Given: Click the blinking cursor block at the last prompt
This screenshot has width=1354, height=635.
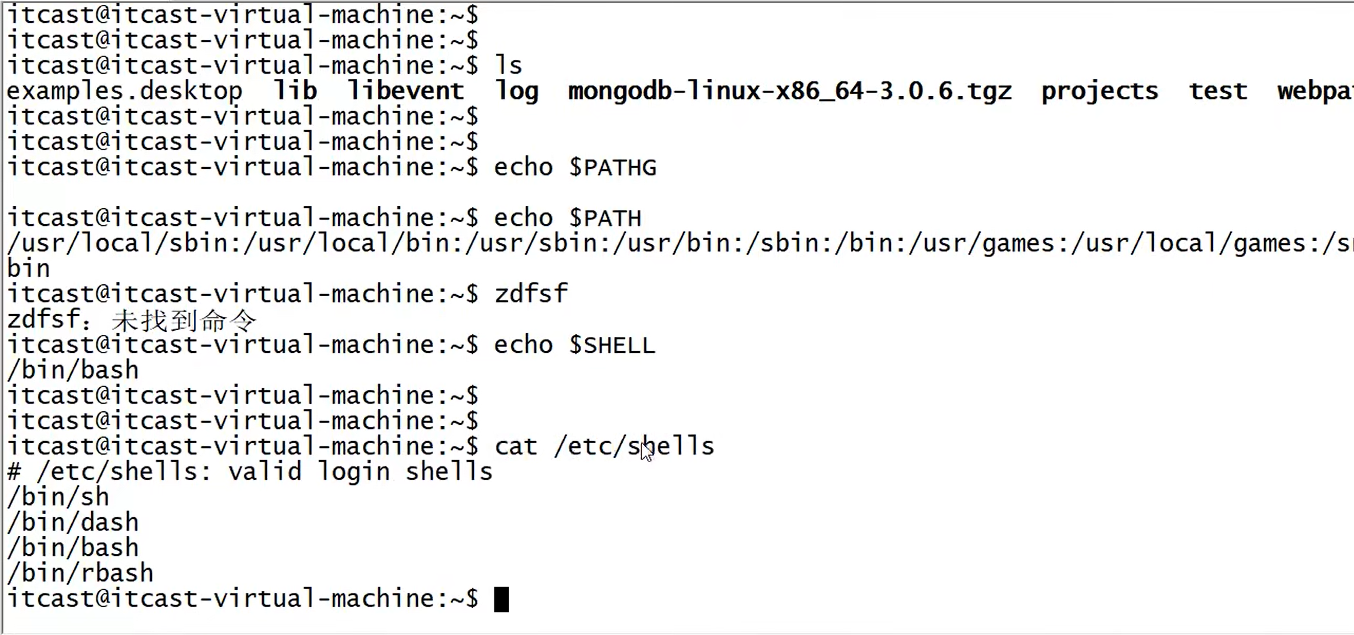Looking at the screenshot, I should pyautogui.click(x=502, y=599).
